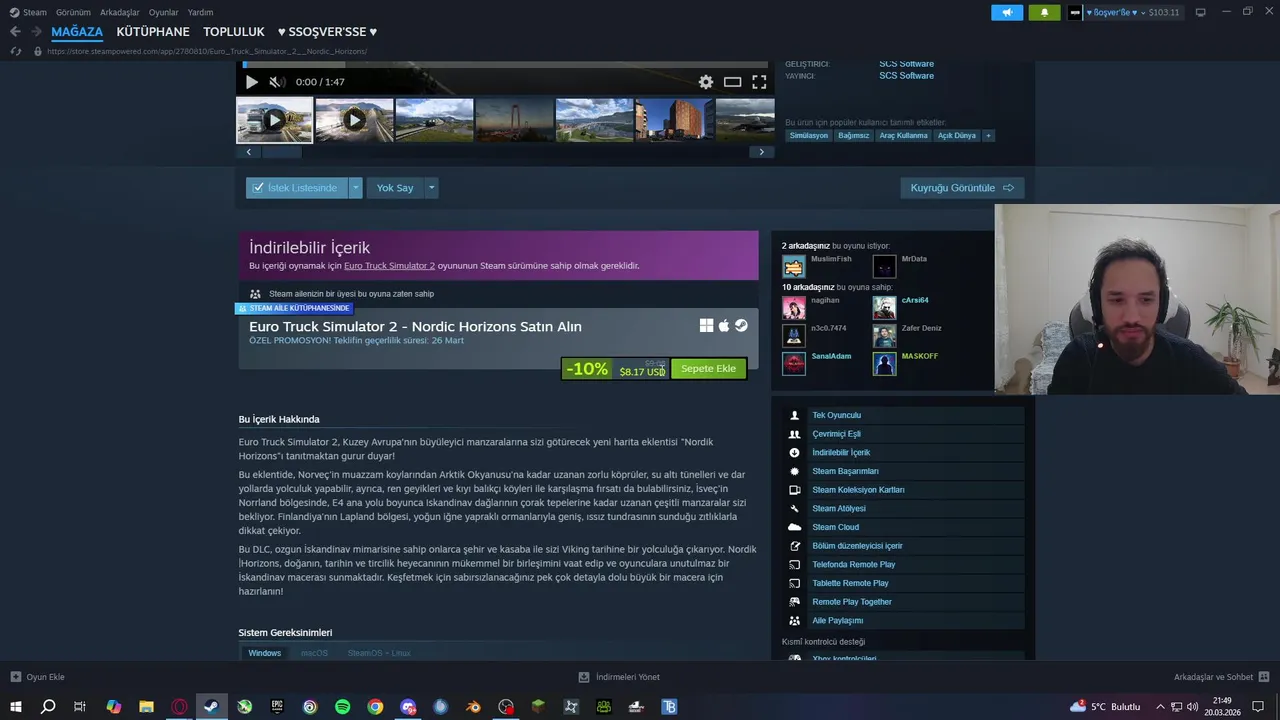Play the trailer video
The height and width of the screenshot is (720, 1280).
click(x=252, y=82)
